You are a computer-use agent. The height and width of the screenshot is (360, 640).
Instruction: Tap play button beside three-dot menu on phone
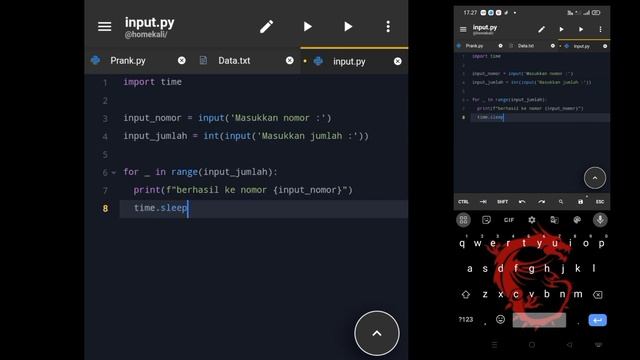(x=581, y=29)
